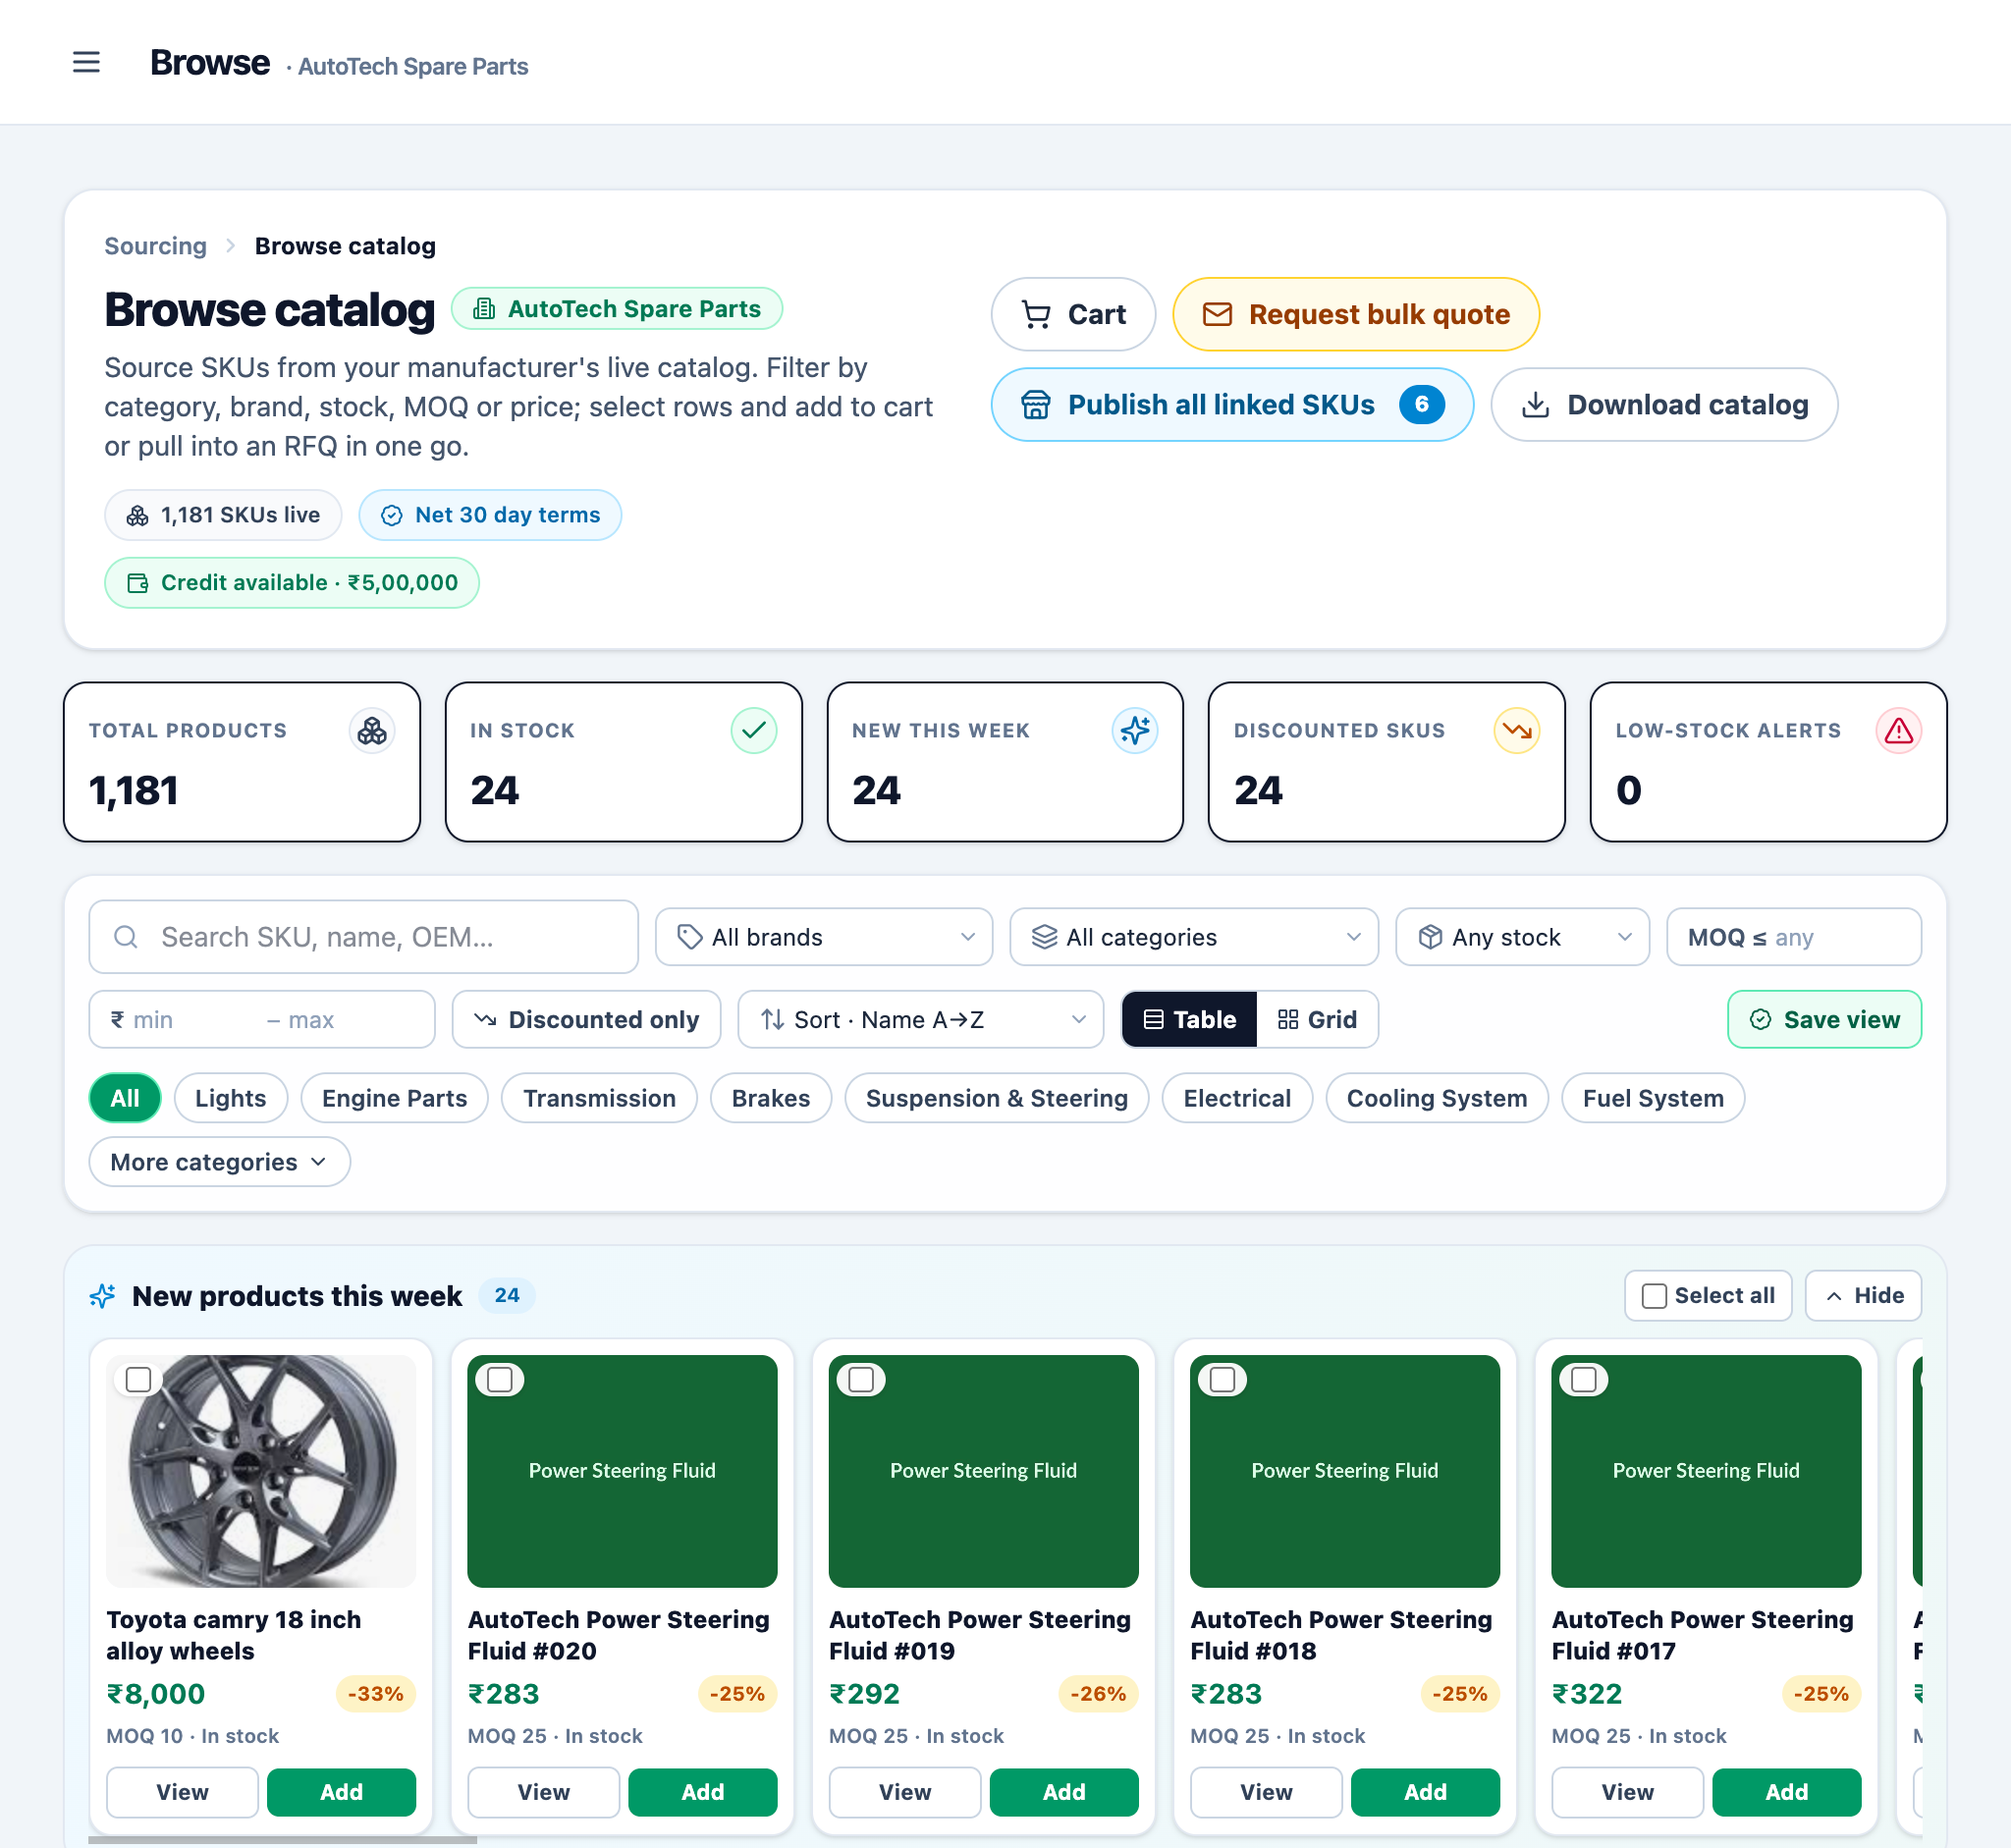The height and width of the screenshot is (1848, 2011).
Task: Select the Toyota camry alloy wheels checkbox
Action: coord(138,1381)
